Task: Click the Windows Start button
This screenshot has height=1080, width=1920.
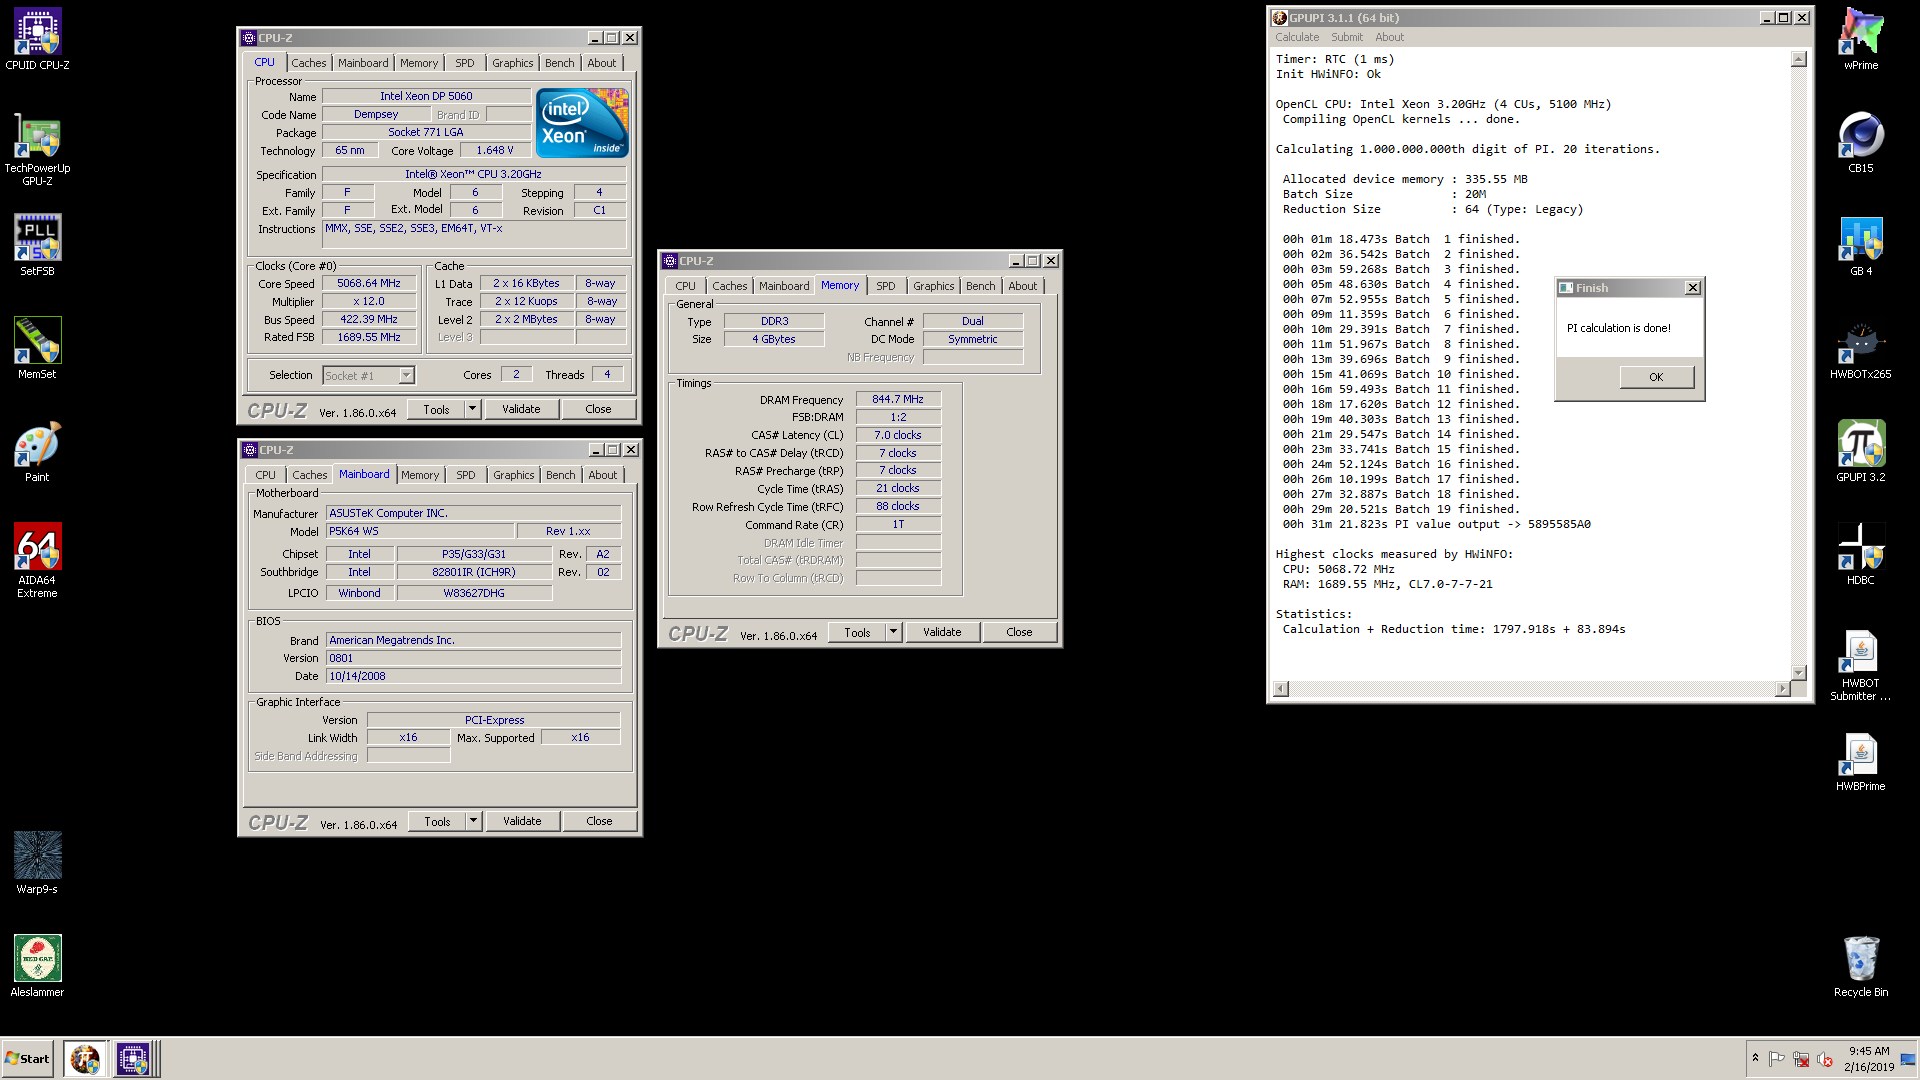Action: pyautogui.click(x=28, y=1059)
